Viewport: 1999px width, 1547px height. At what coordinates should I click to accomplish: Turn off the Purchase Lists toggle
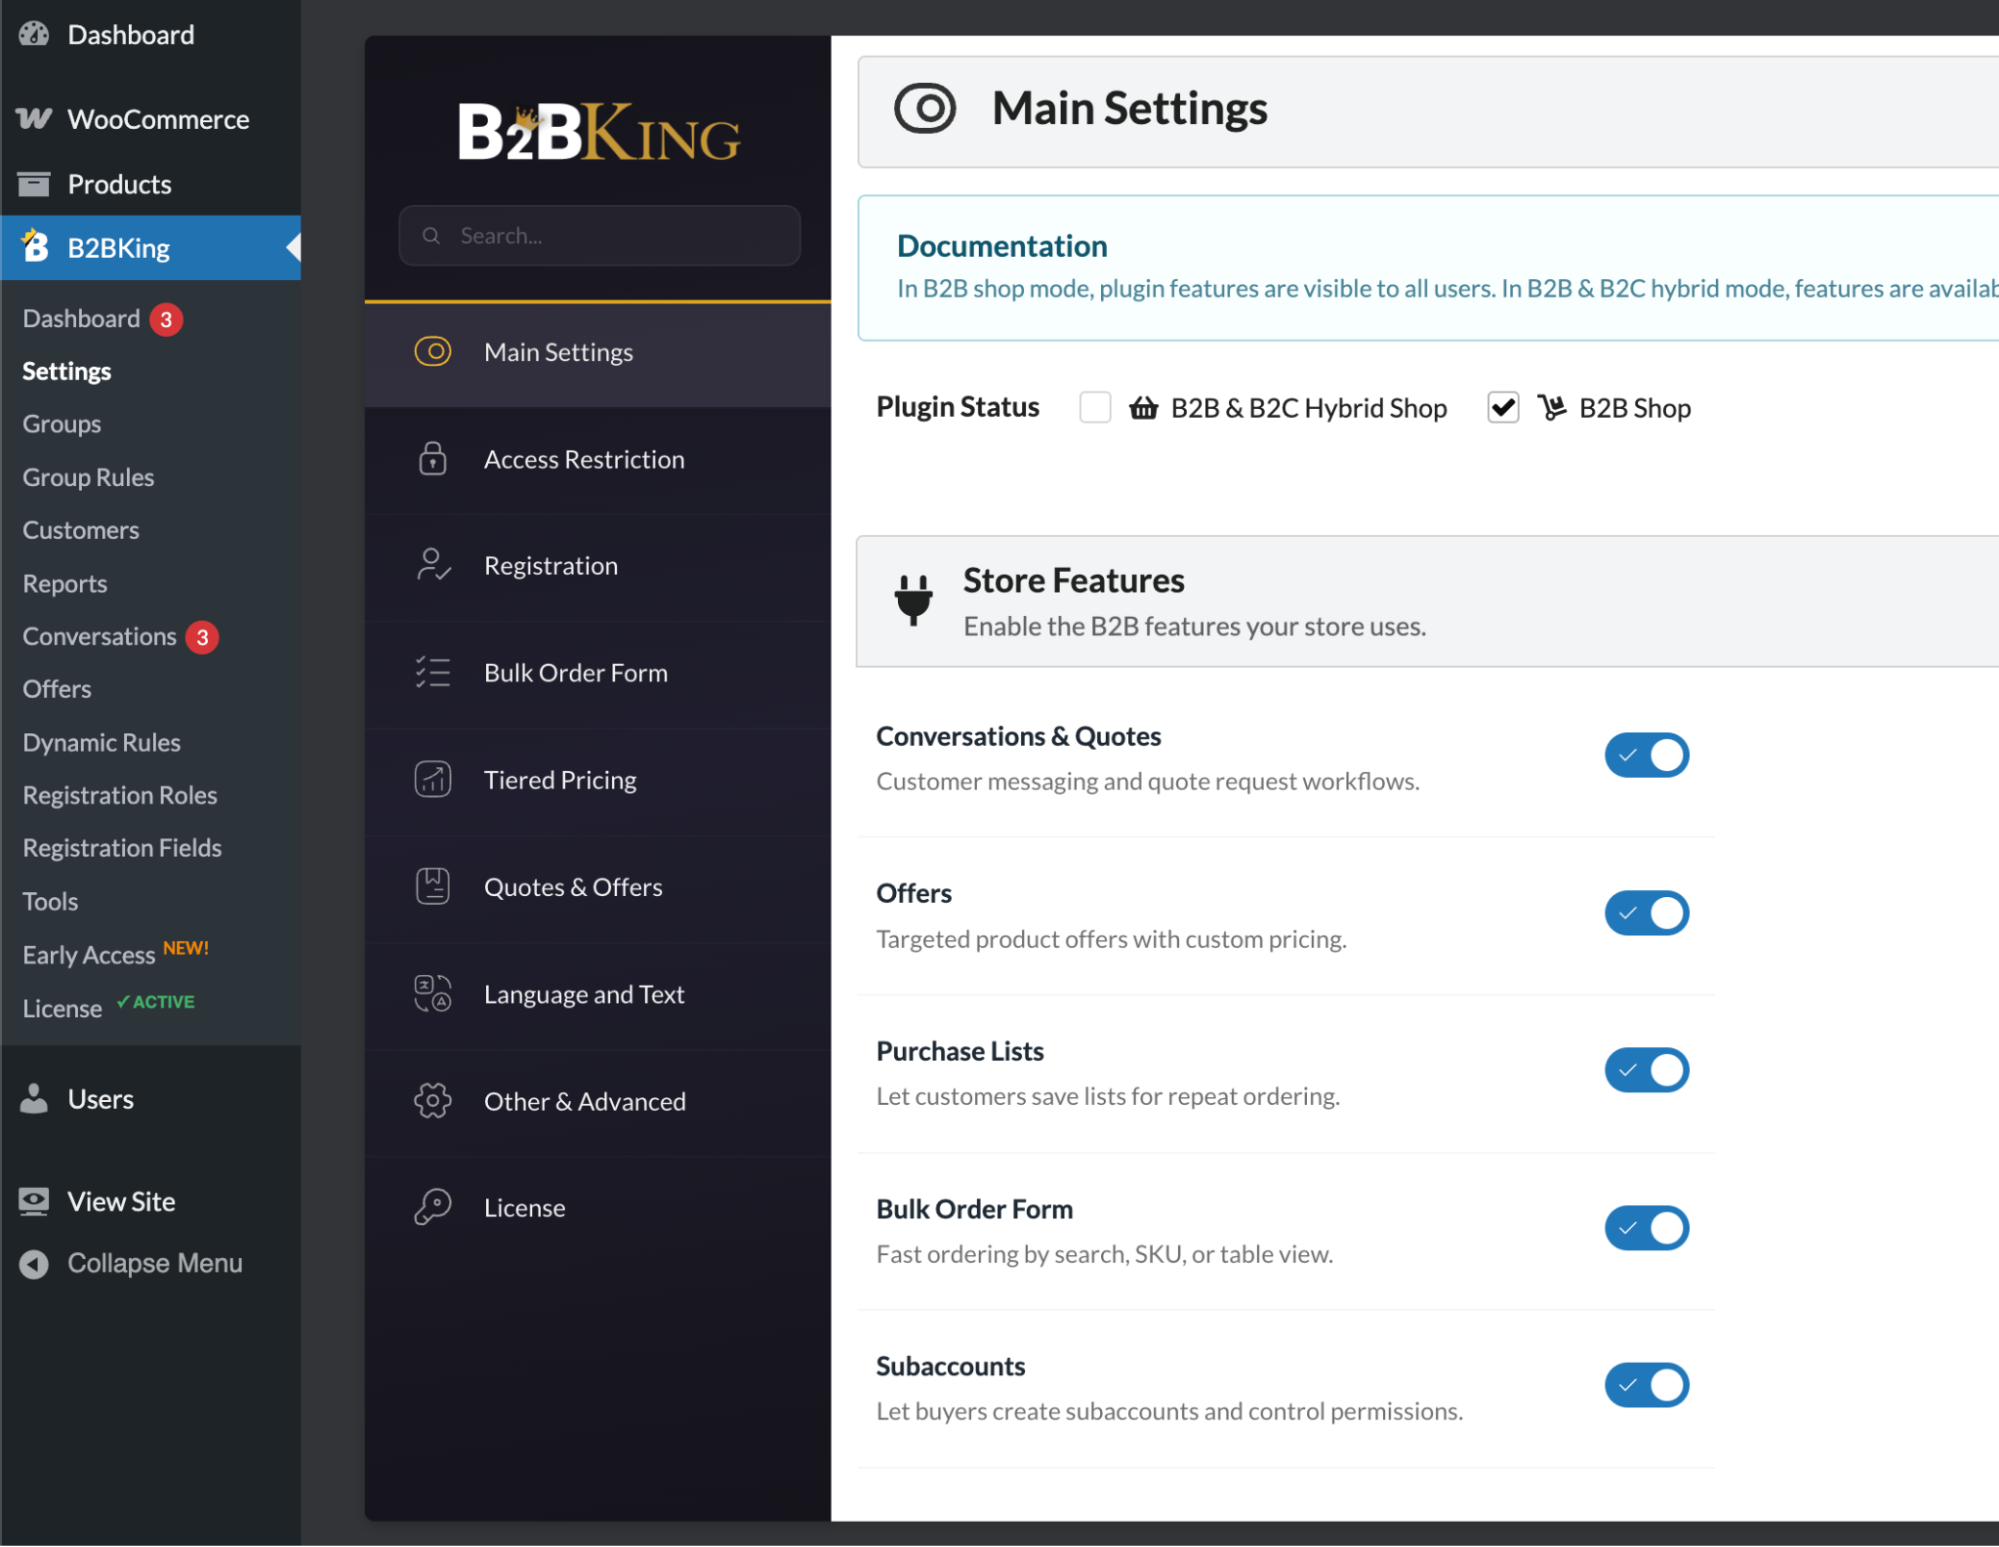[1647, 1070]
